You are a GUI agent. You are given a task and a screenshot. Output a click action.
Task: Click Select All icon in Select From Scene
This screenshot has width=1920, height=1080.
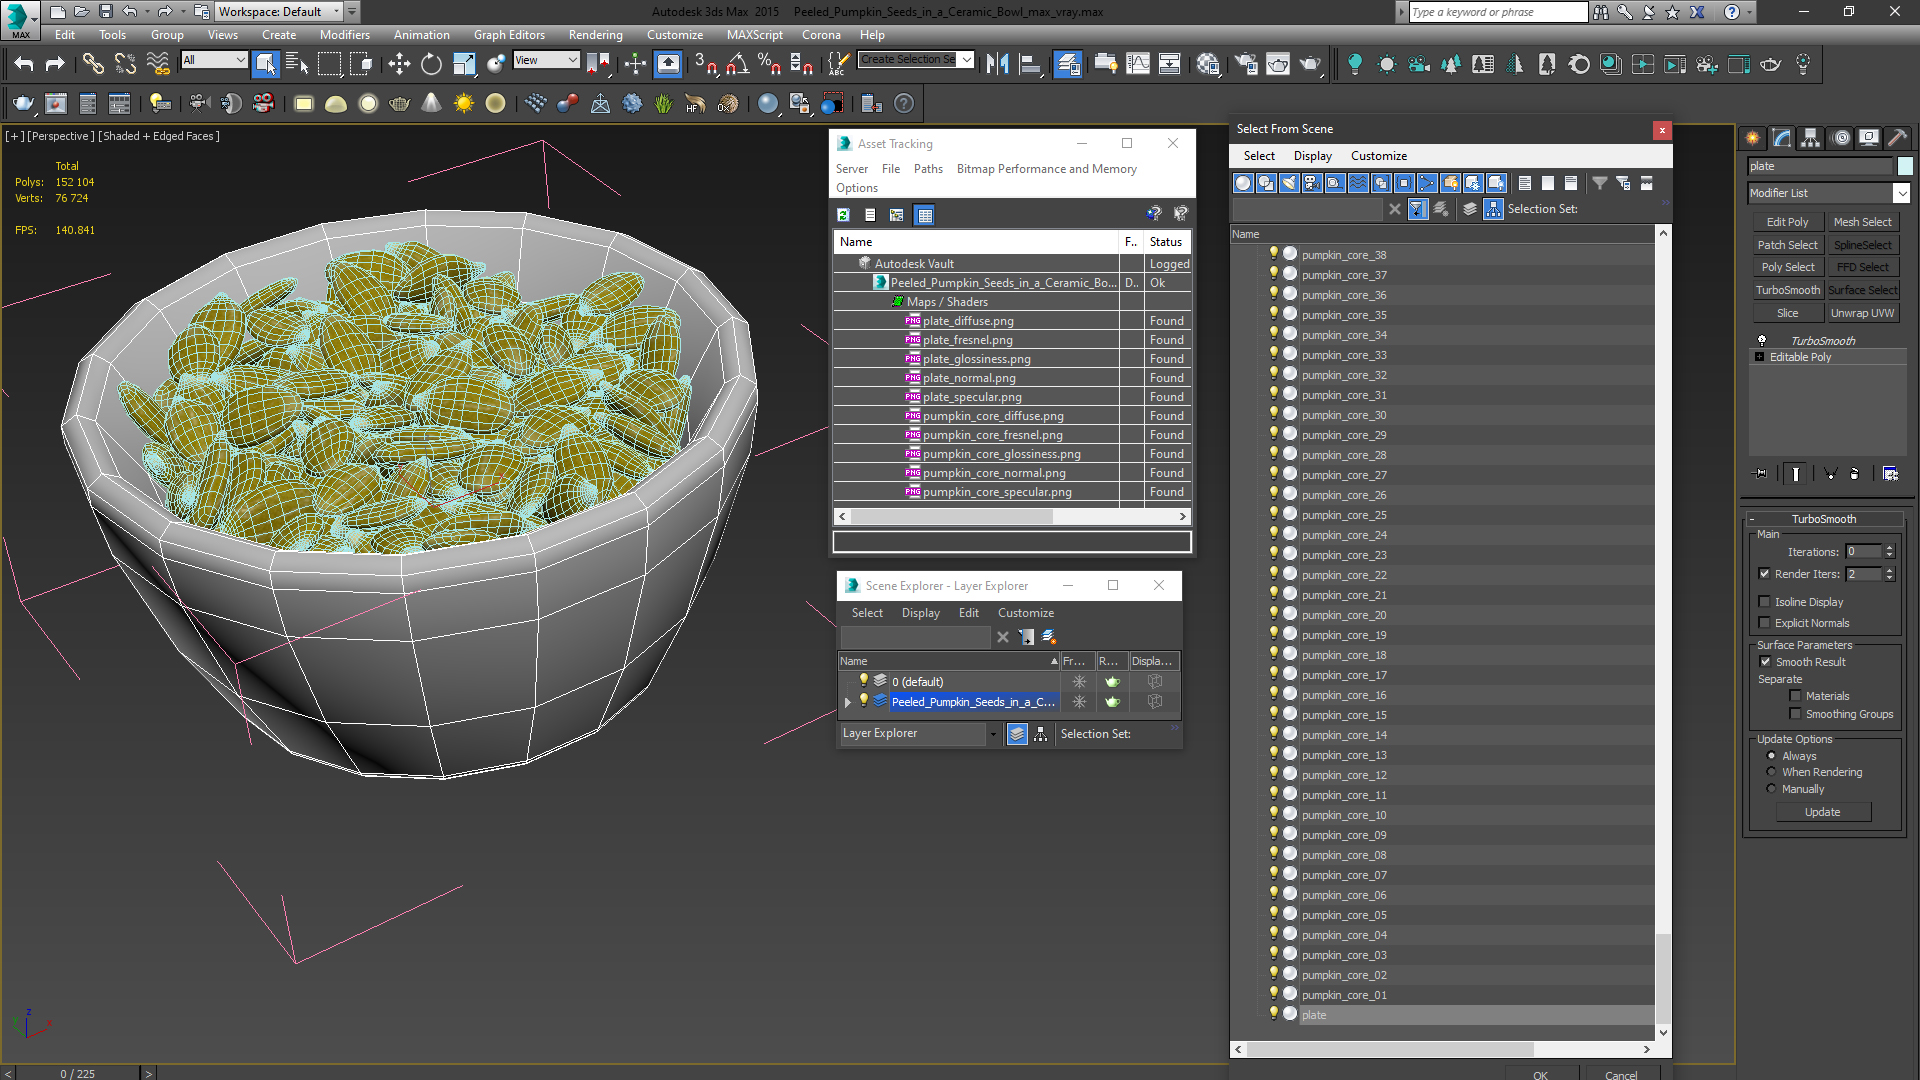[1525, 183]
